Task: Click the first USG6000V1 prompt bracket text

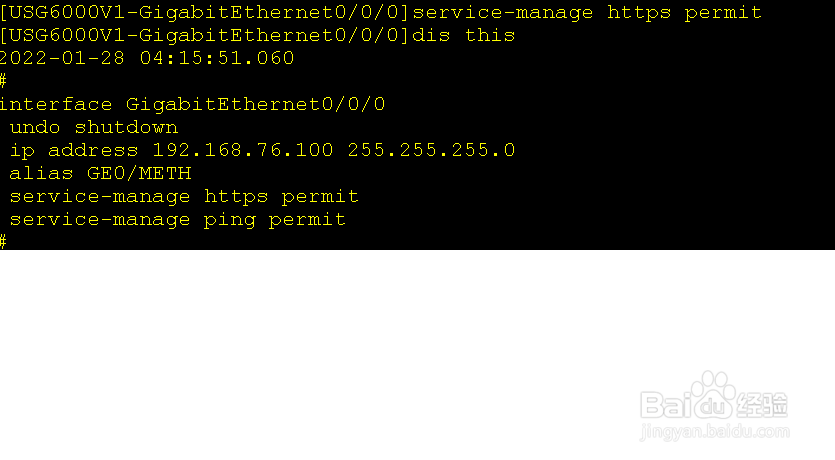Action: (x=204, y=12)
